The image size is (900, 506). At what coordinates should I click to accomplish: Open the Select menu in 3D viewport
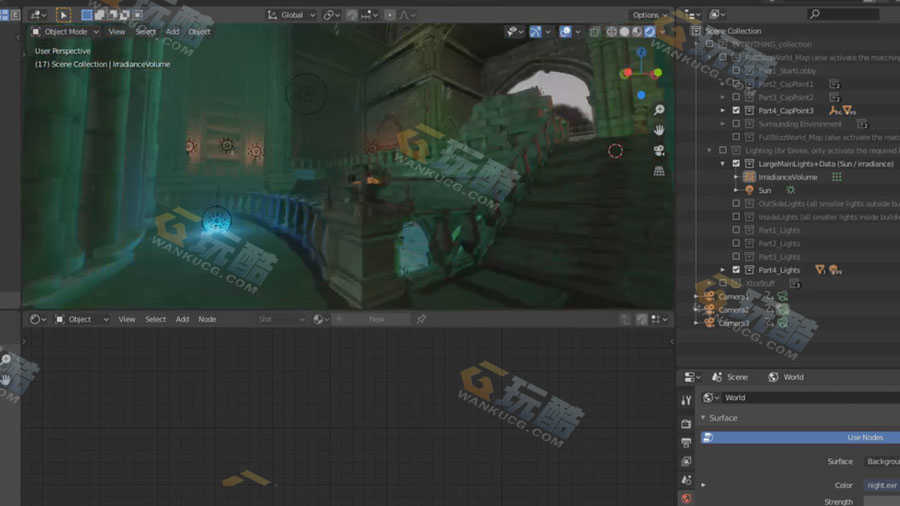[145, 32]
